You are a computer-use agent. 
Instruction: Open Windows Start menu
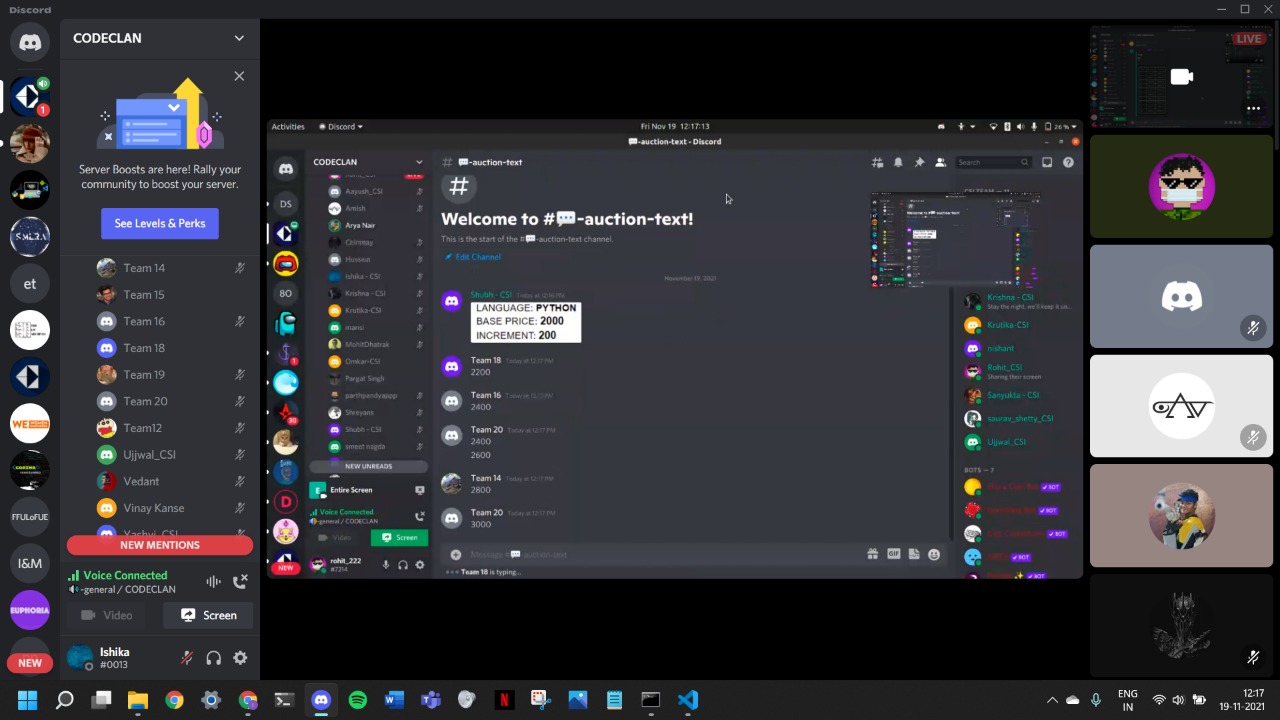27,700
